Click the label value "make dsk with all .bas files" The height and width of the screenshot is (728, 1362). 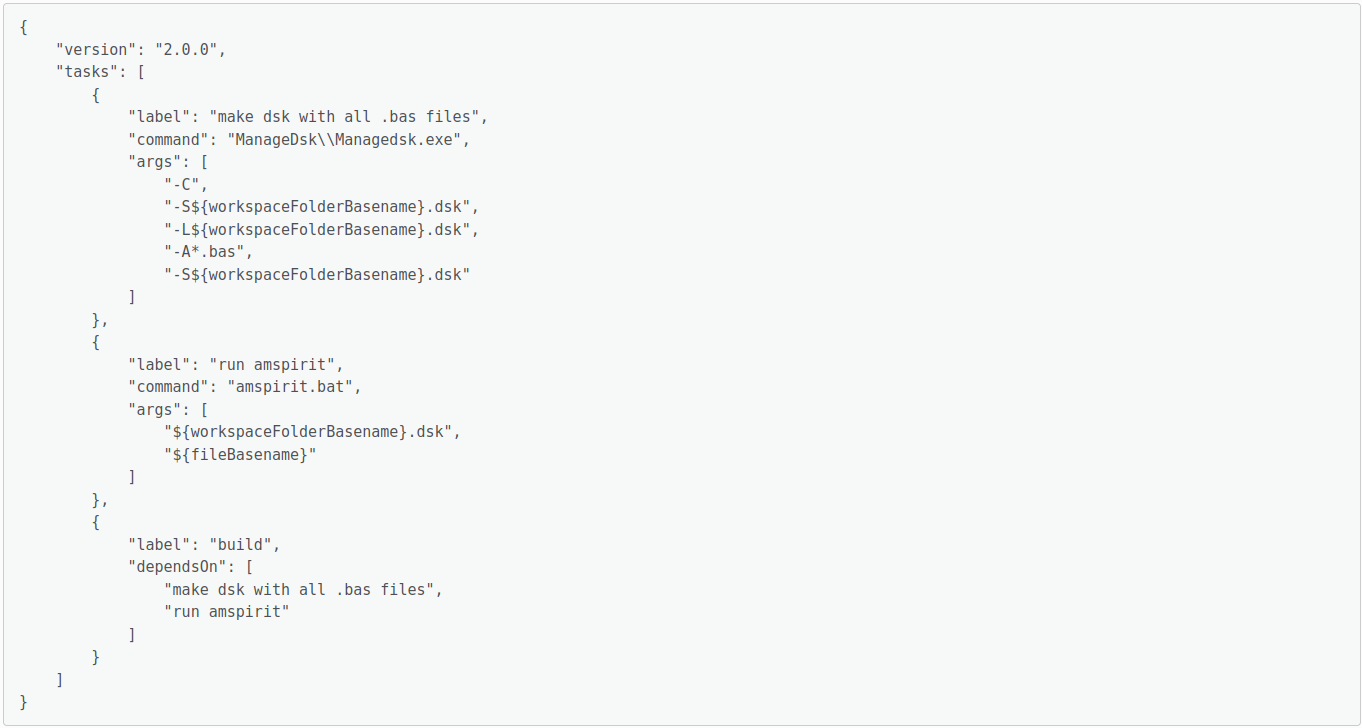pyautogui.click(x=347, y=117)
